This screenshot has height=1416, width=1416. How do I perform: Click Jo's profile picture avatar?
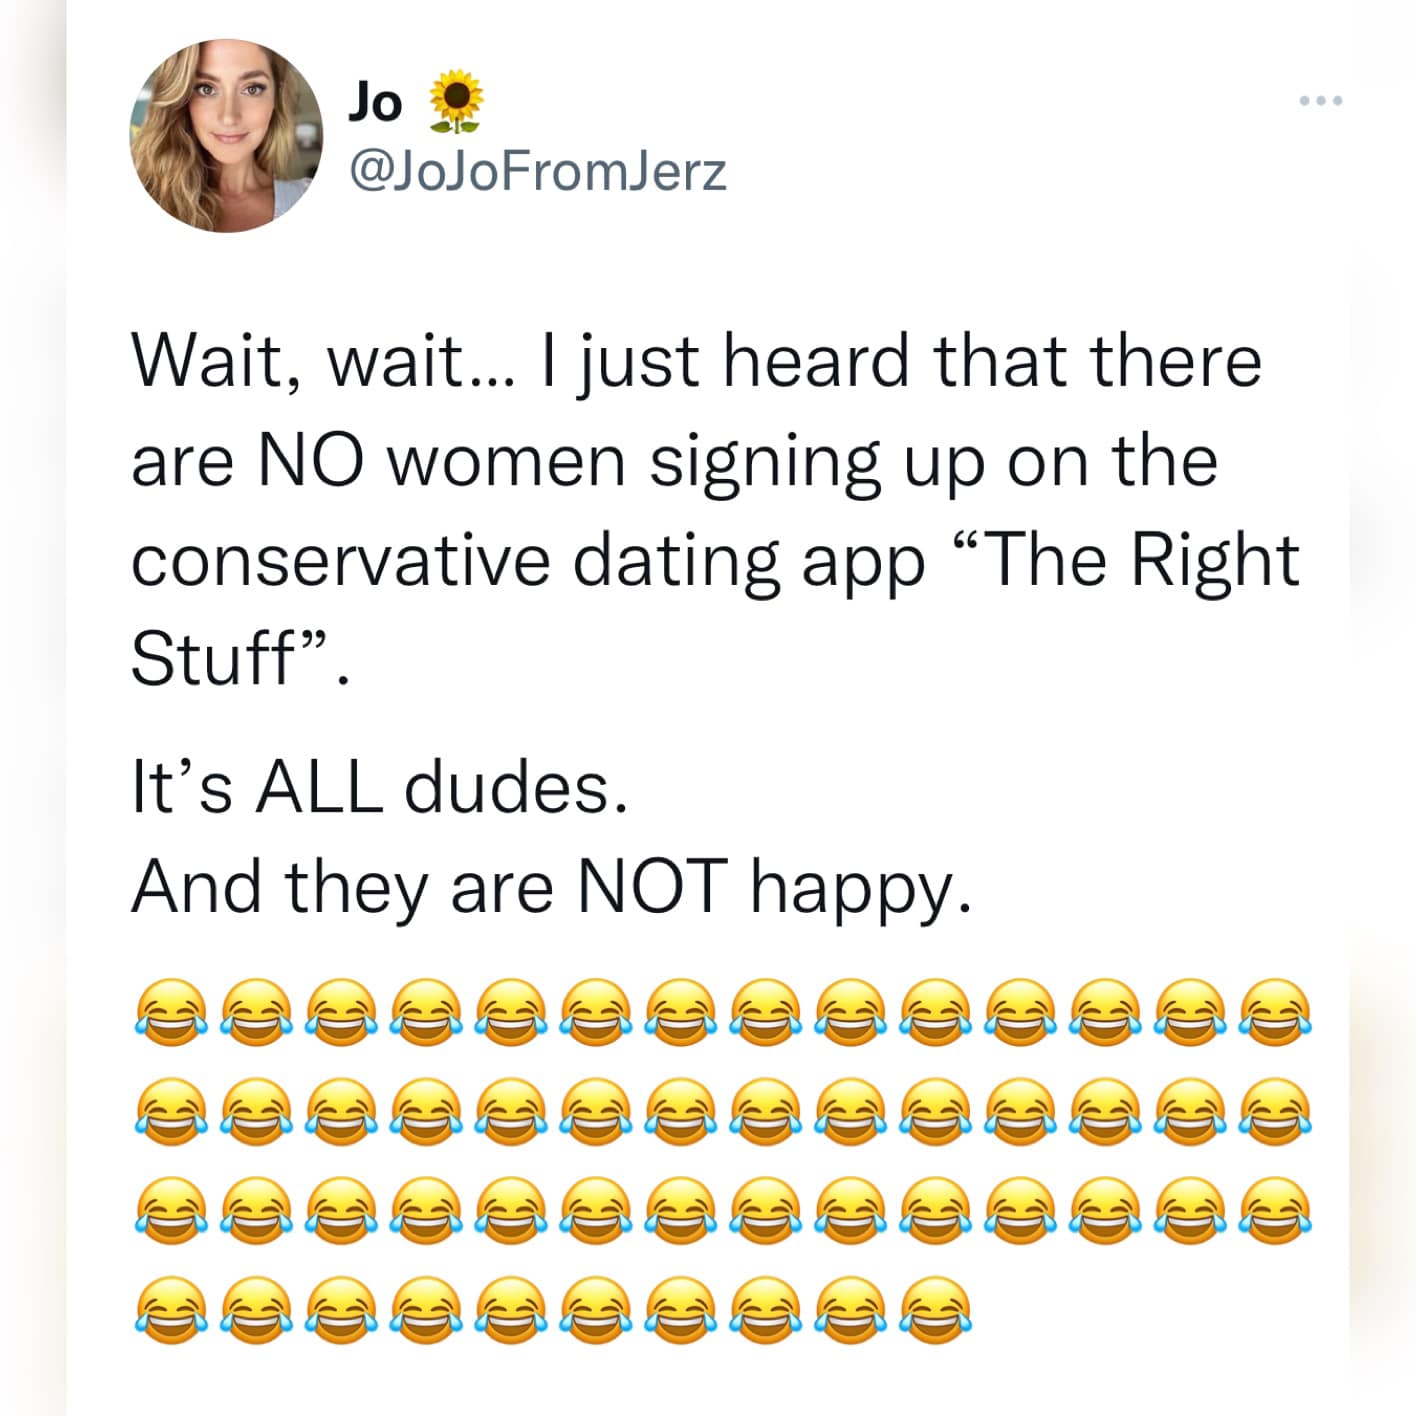pos(226,135)
